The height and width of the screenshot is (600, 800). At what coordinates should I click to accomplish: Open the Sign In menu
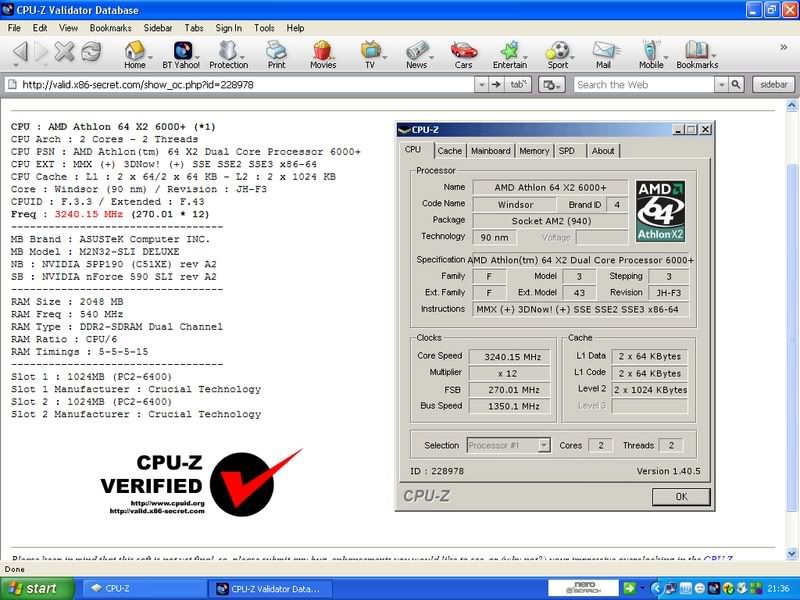point(229,28)
